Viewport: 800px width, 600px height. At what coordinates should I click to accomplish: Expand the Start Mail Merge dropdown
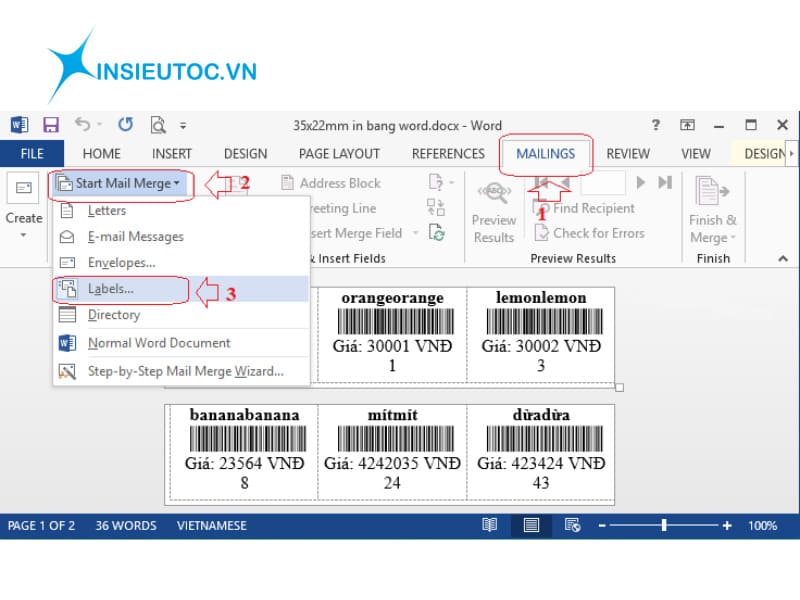[120, 183]
